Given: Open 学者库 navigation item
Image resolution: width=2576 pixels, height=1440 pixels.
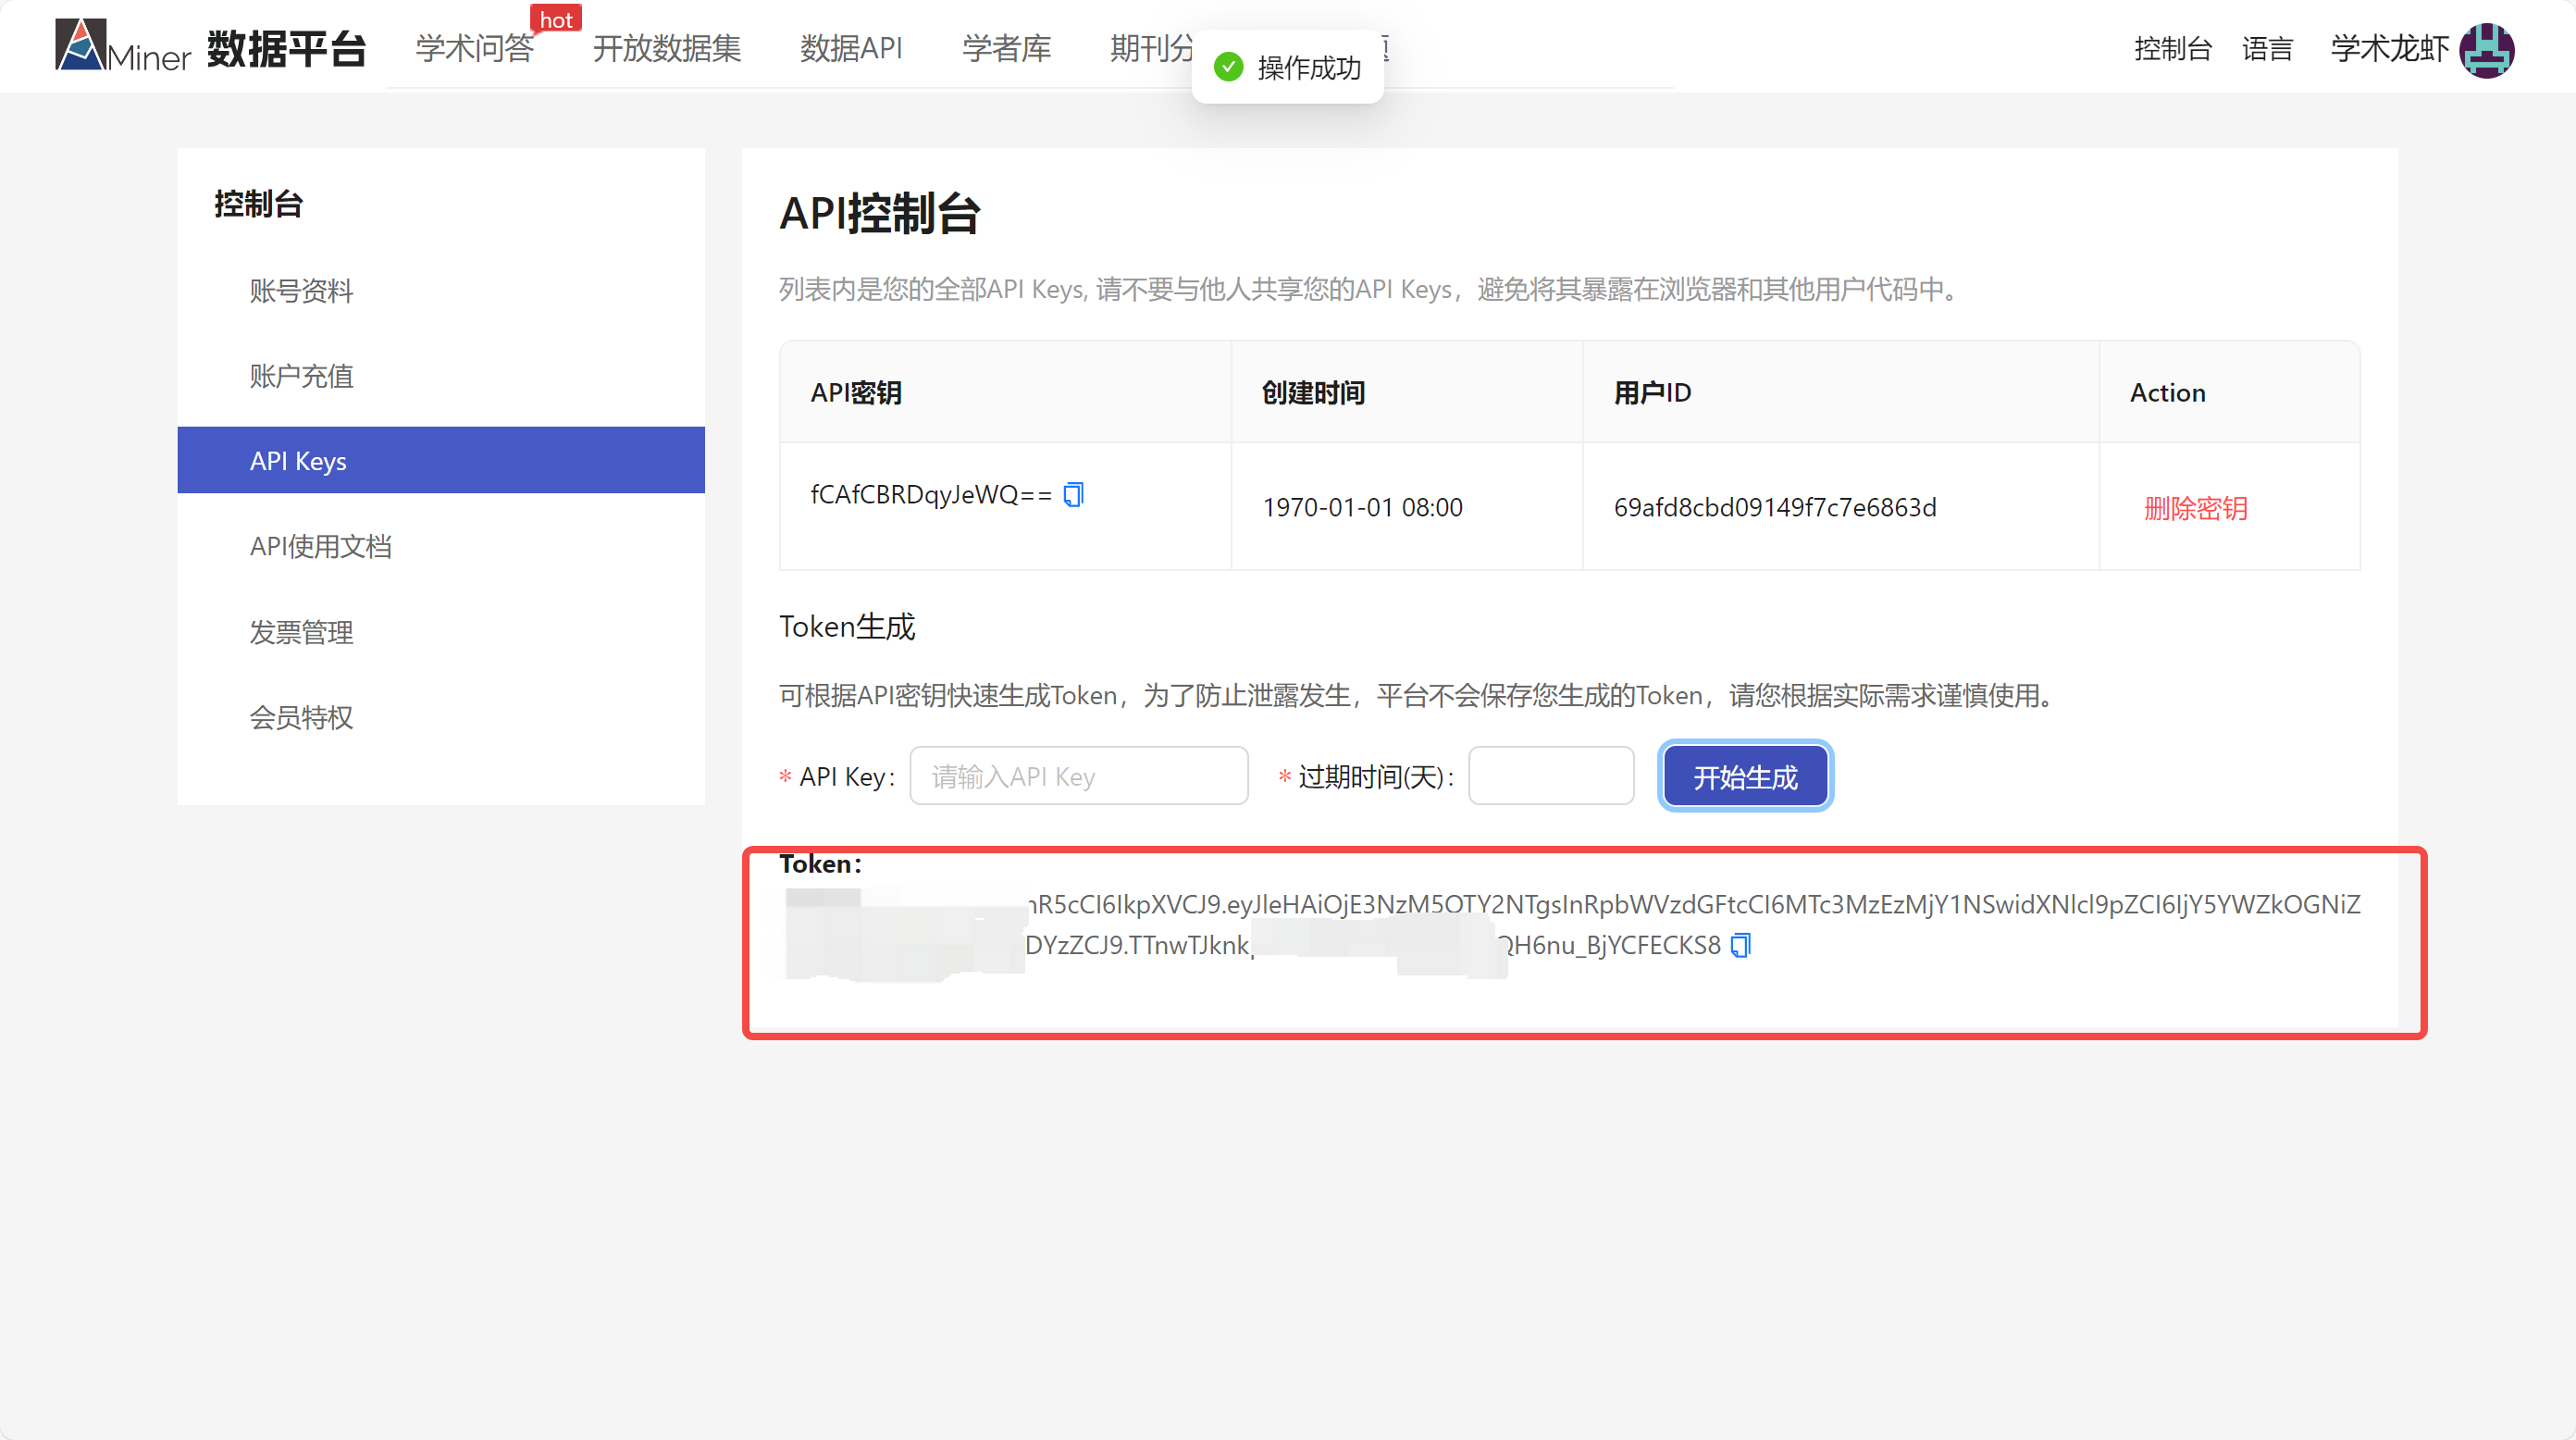Looking at the screenshot, I should (x=1006, y=48).
